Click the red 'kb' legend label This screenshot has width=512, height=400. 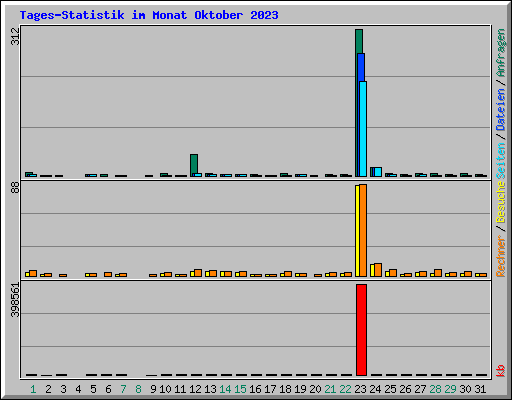click(x=501, y=371)
